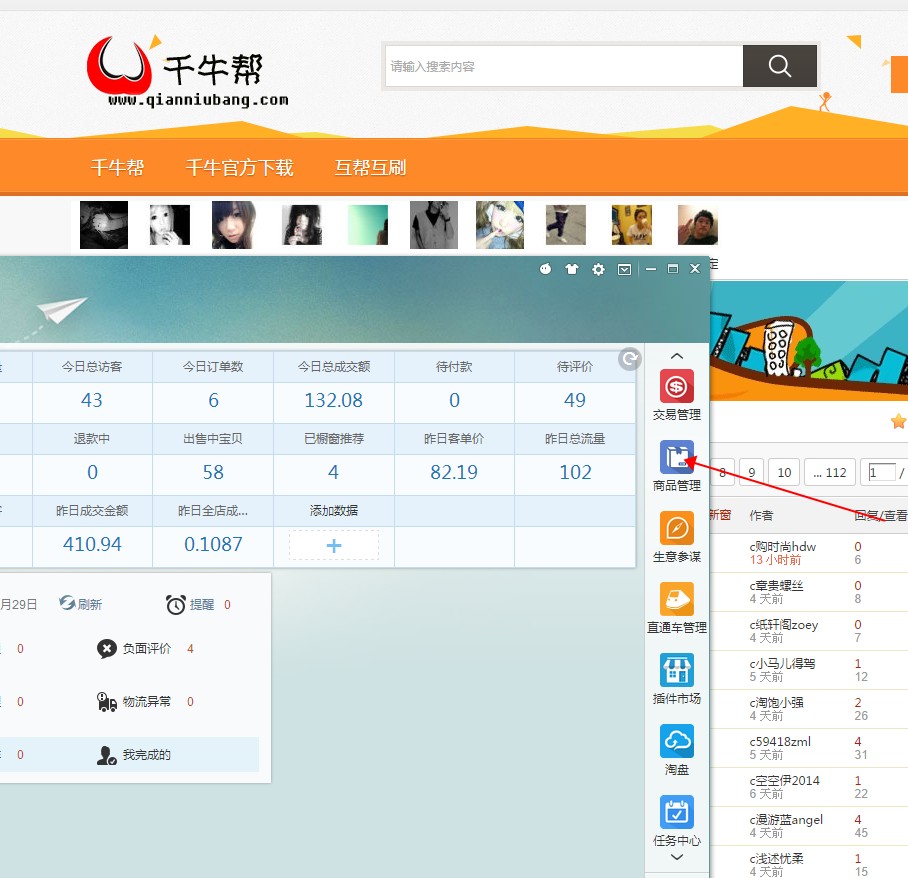Focus the 请输入搜索内容 search field
The image size is (908, 878).
[563, 66]
